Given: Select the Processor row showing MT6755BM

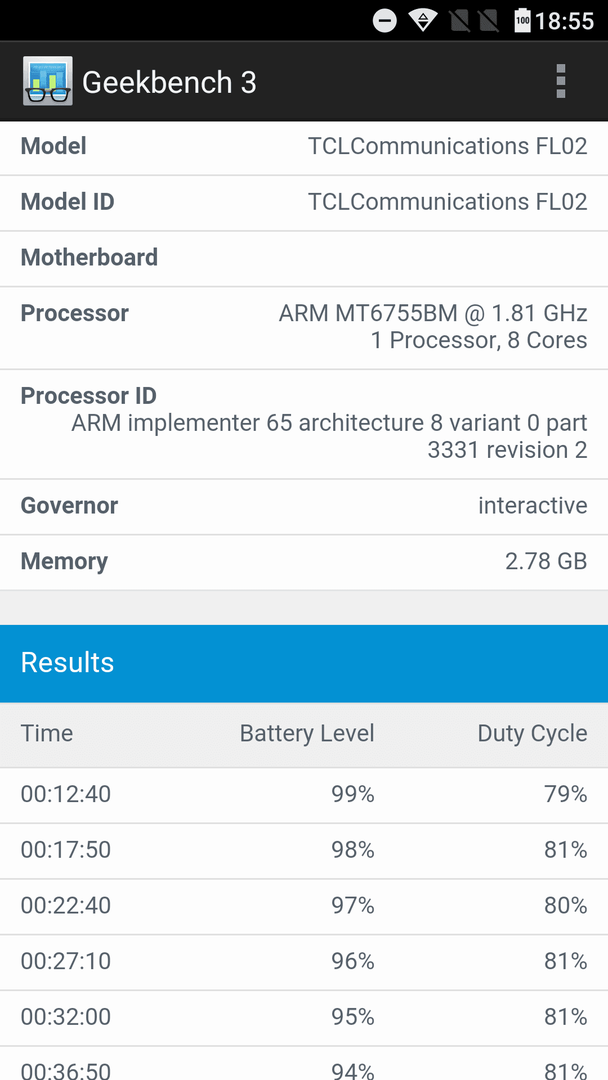Looking at the screenshot, I should [x=304, y=328].
